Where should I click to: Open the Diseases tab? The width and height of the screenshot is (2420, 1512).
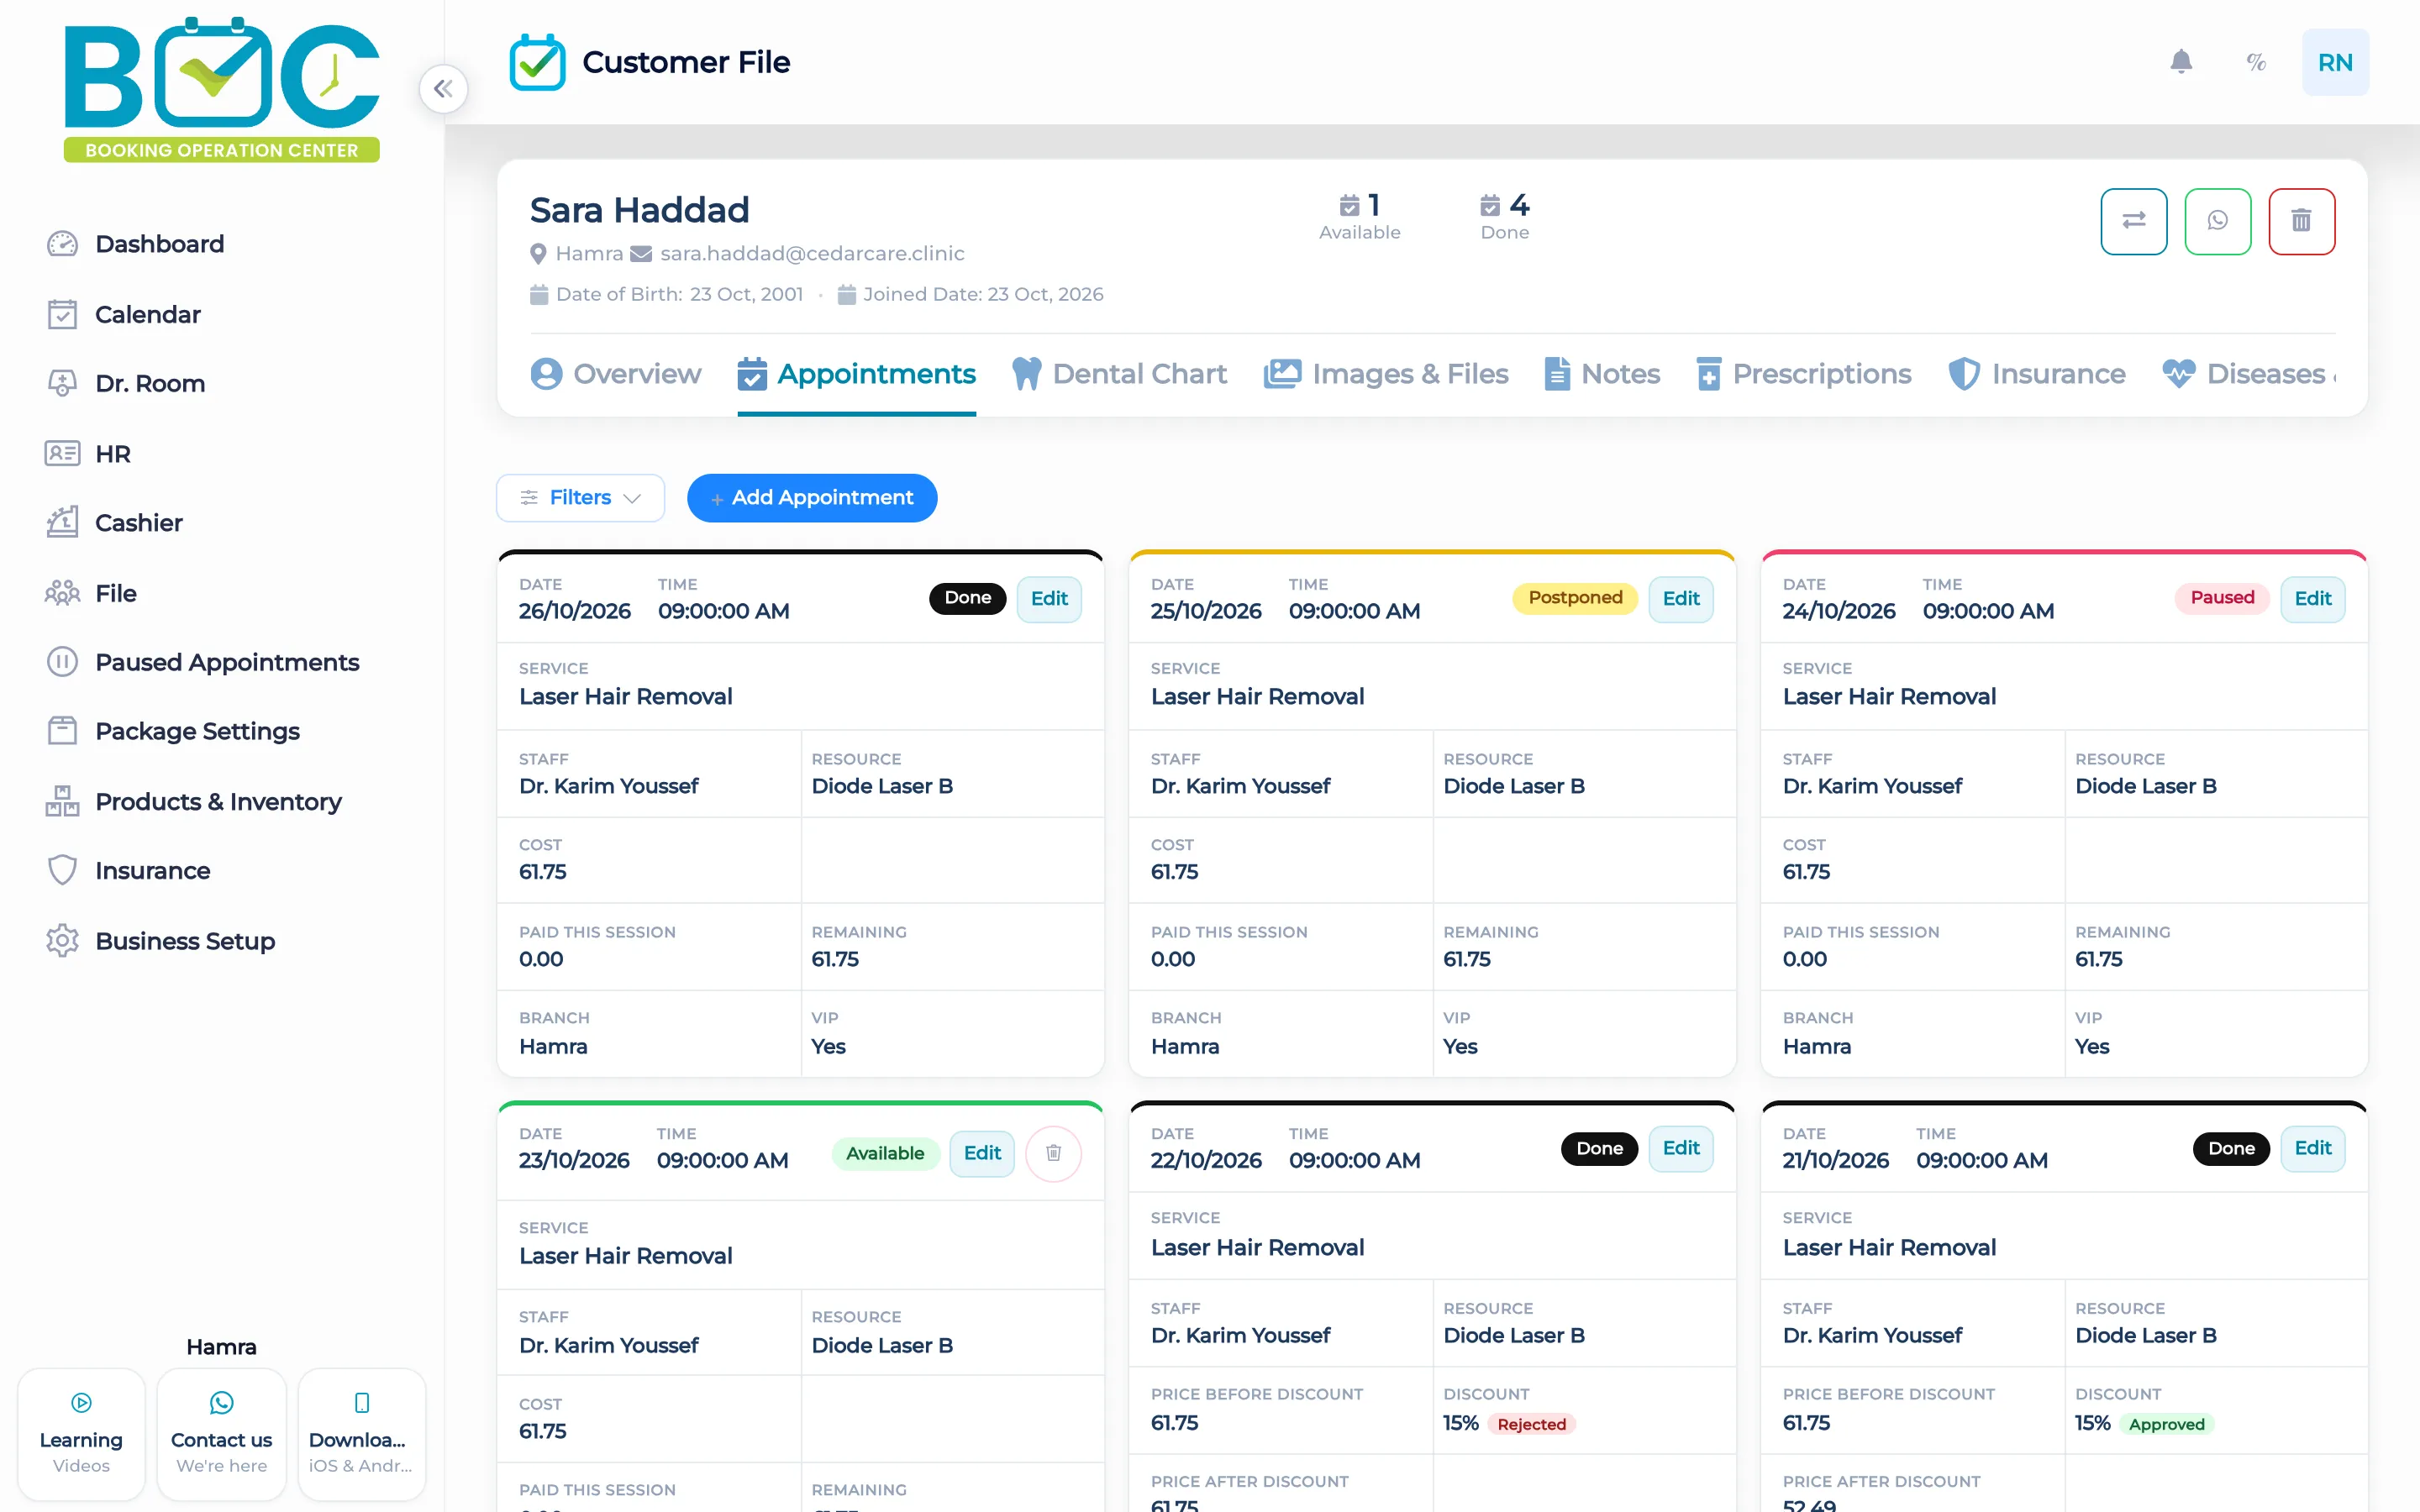click(x=2247, y=374)
